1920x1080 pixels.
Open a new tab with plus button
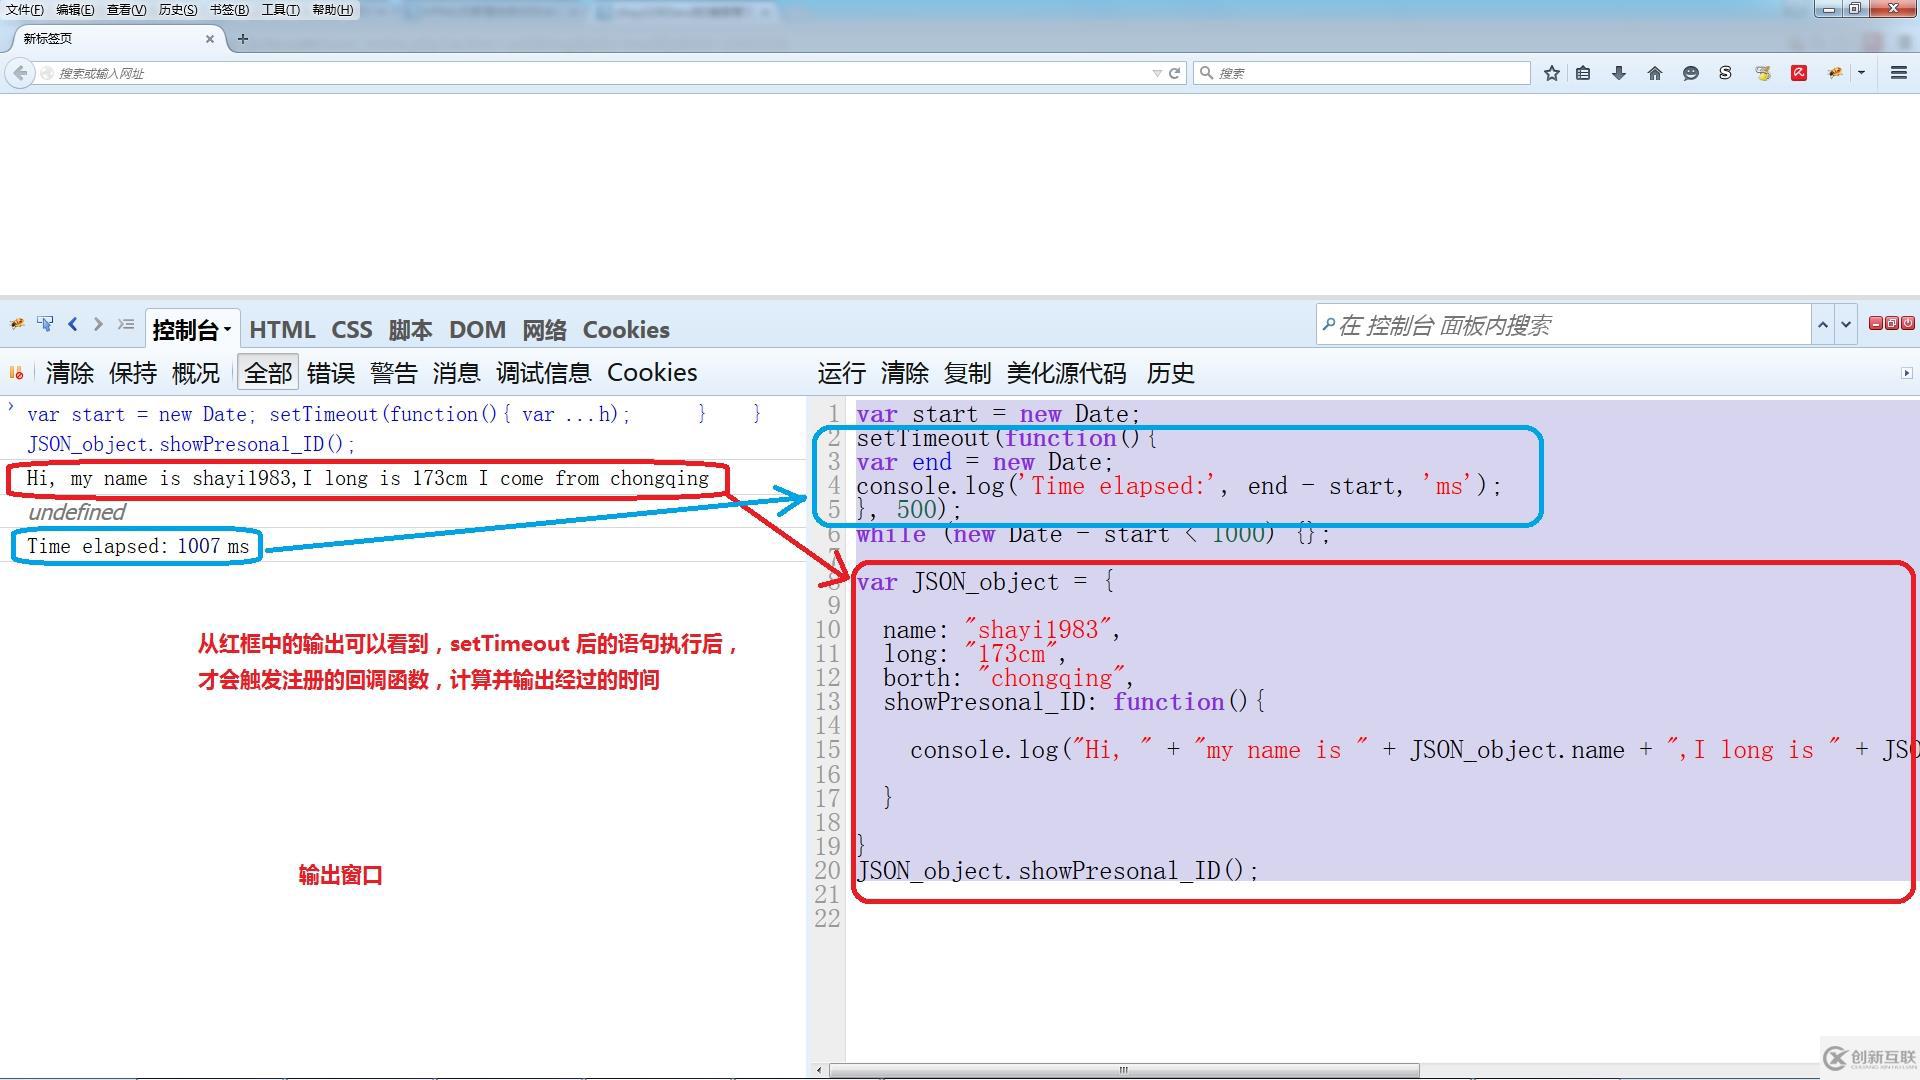(x=242, y=39)
